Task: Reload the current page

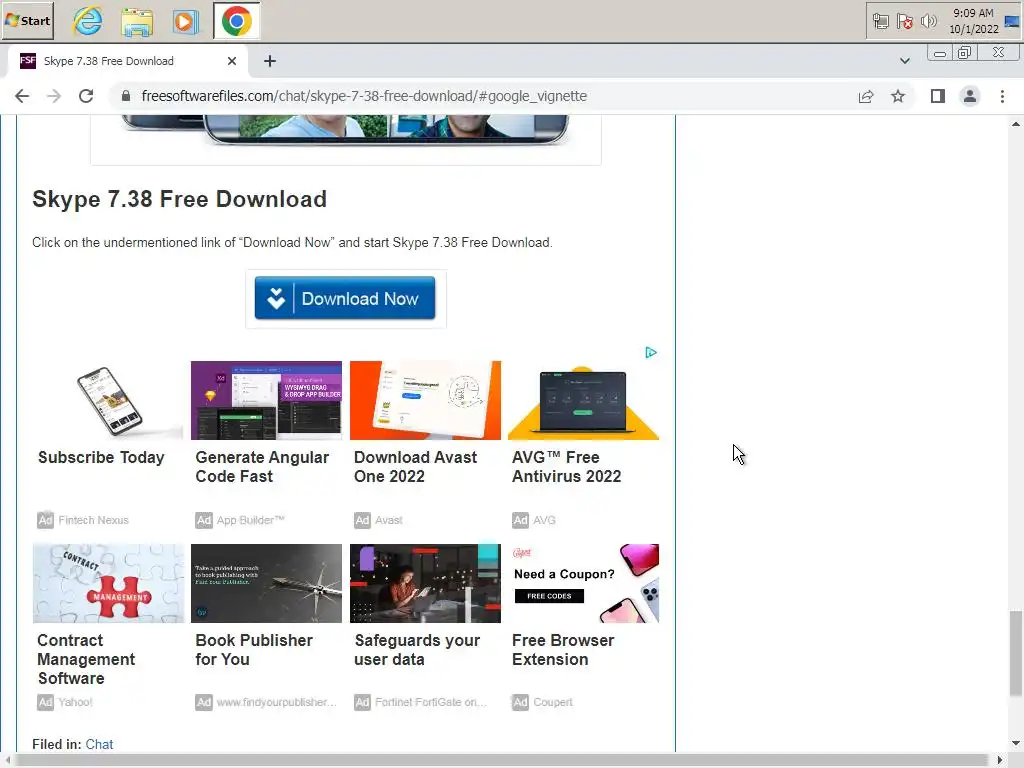Action: (x=86, y=97)
